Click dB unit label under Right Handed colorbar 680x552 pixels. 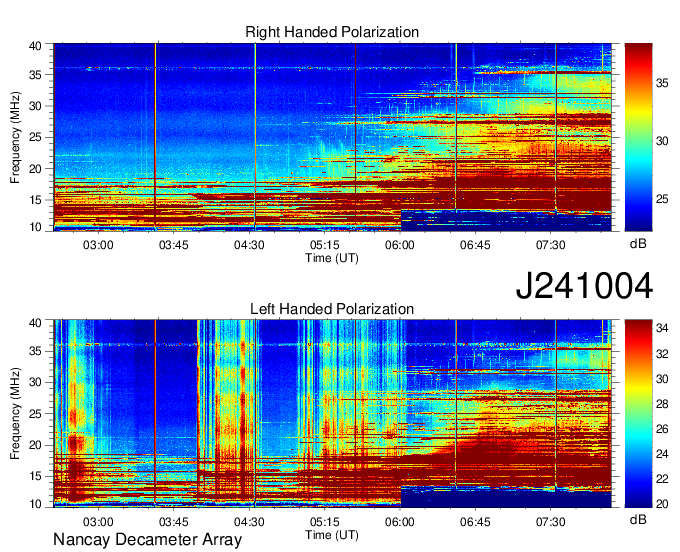point(638,243)
